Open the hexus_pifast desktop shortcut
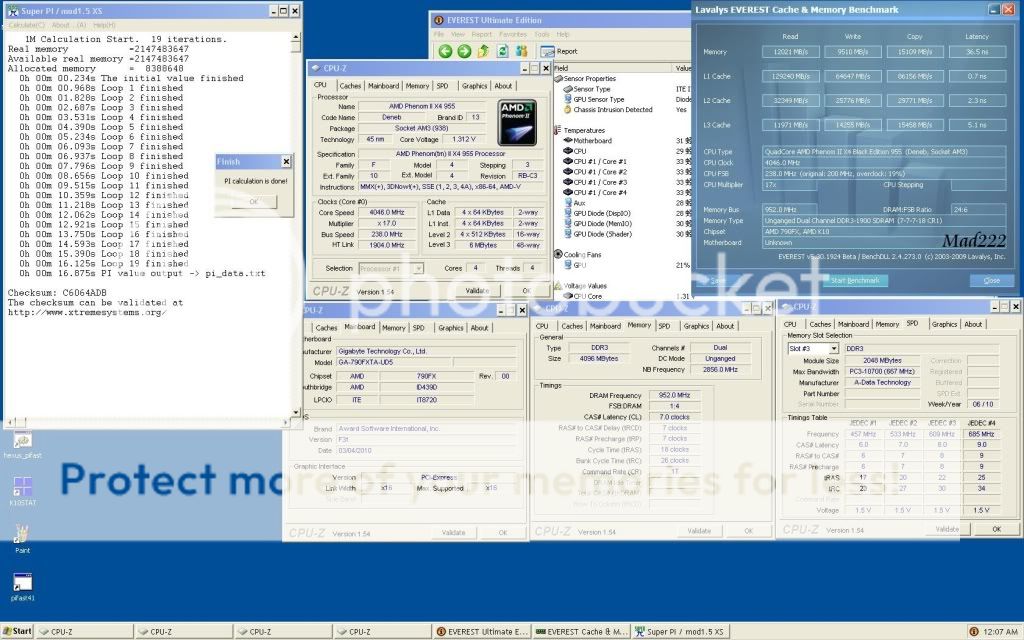Image resolution: width=1024 pixels, height=640 pixels. 23,445
